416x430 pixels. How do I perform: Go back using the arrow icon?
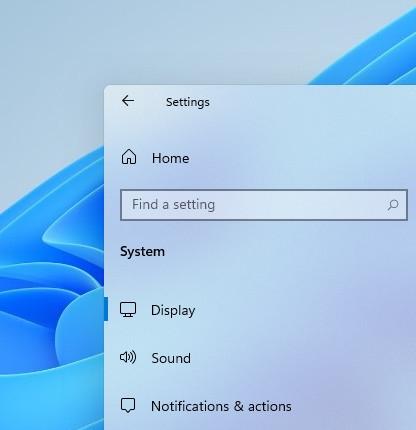(x=128, y=101)
